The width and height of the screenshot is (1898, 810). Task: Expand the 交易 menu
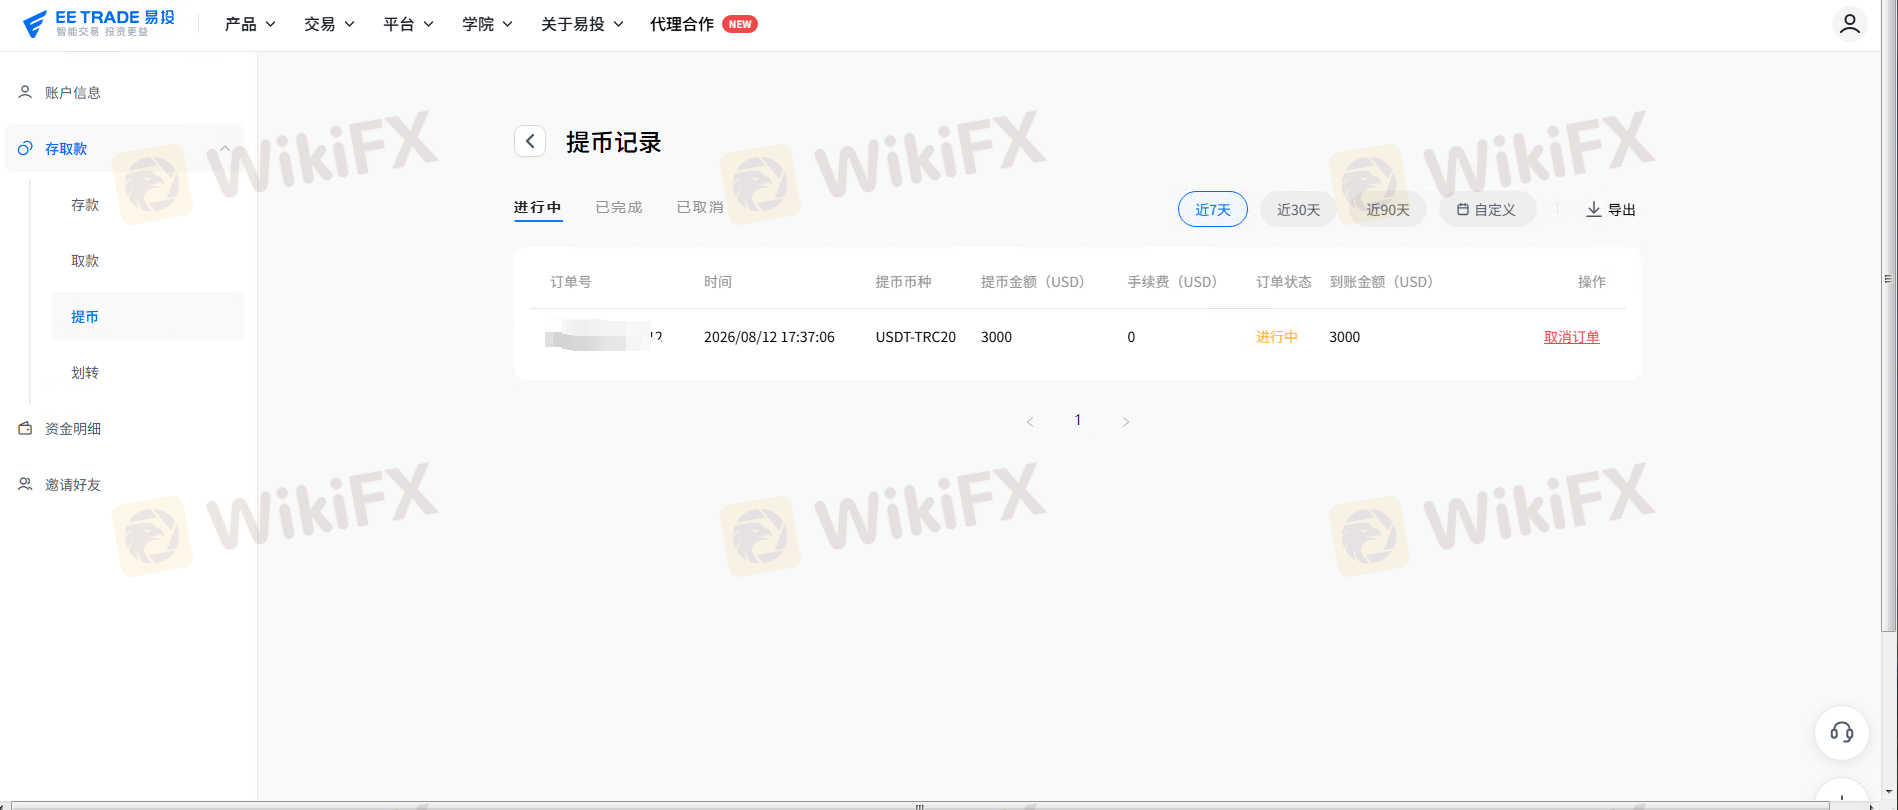pyautogui.click(x=329, y=24)
